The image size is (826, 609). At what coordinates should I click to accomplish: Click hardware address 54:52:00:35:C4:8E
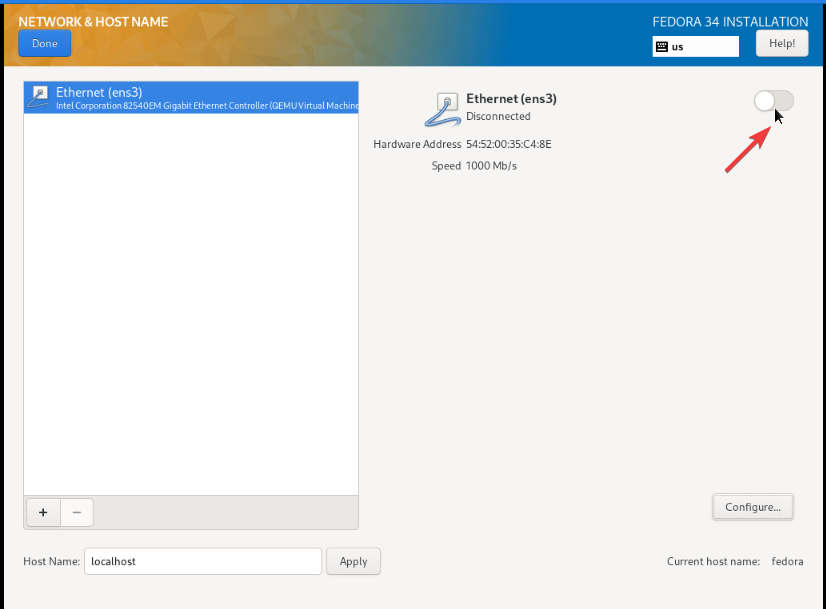pos(508,144)
